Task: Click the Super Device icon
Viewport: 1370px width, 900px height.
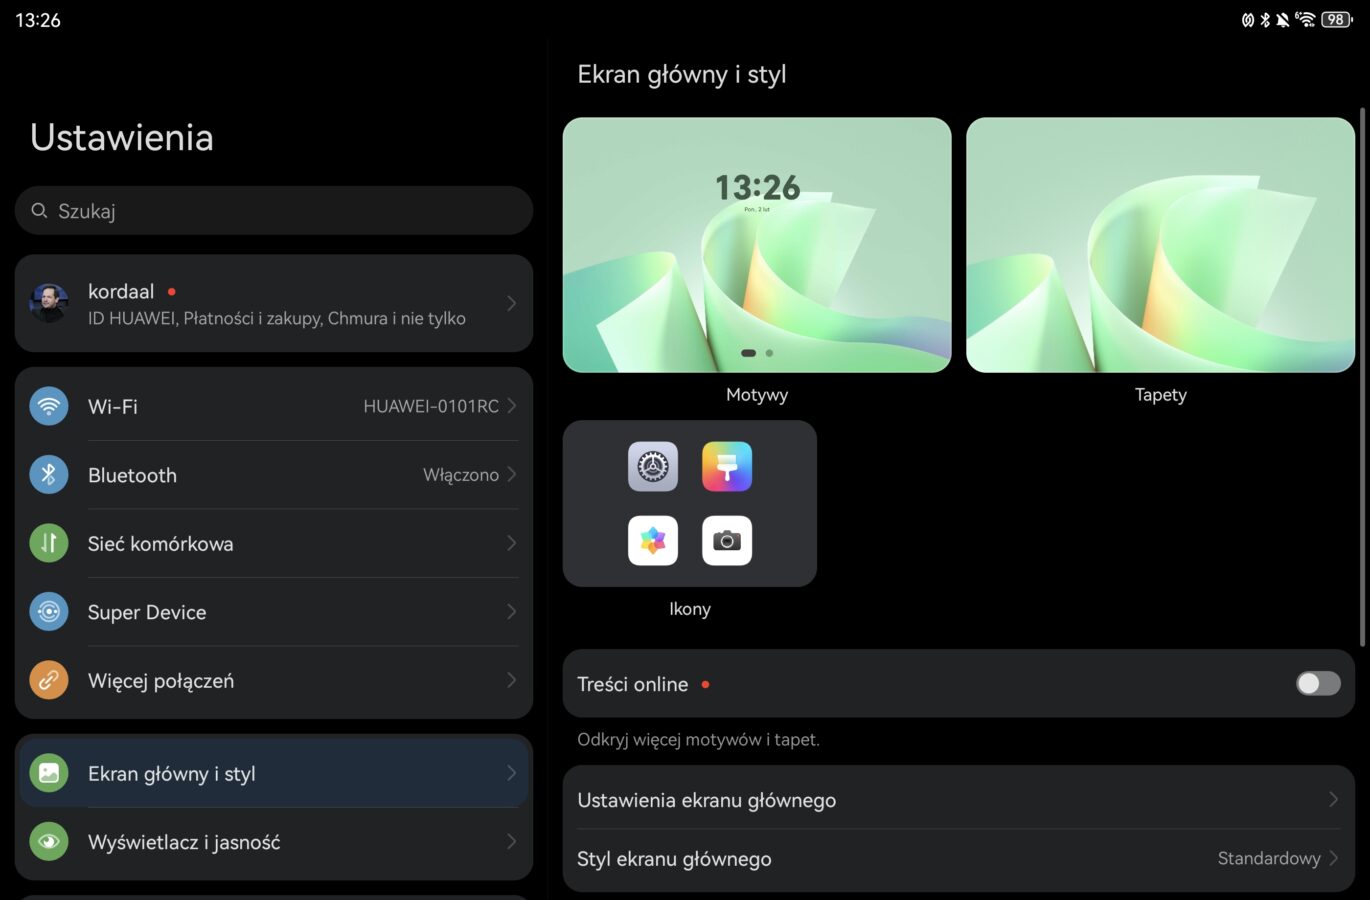Action: [x=48, y=612]
